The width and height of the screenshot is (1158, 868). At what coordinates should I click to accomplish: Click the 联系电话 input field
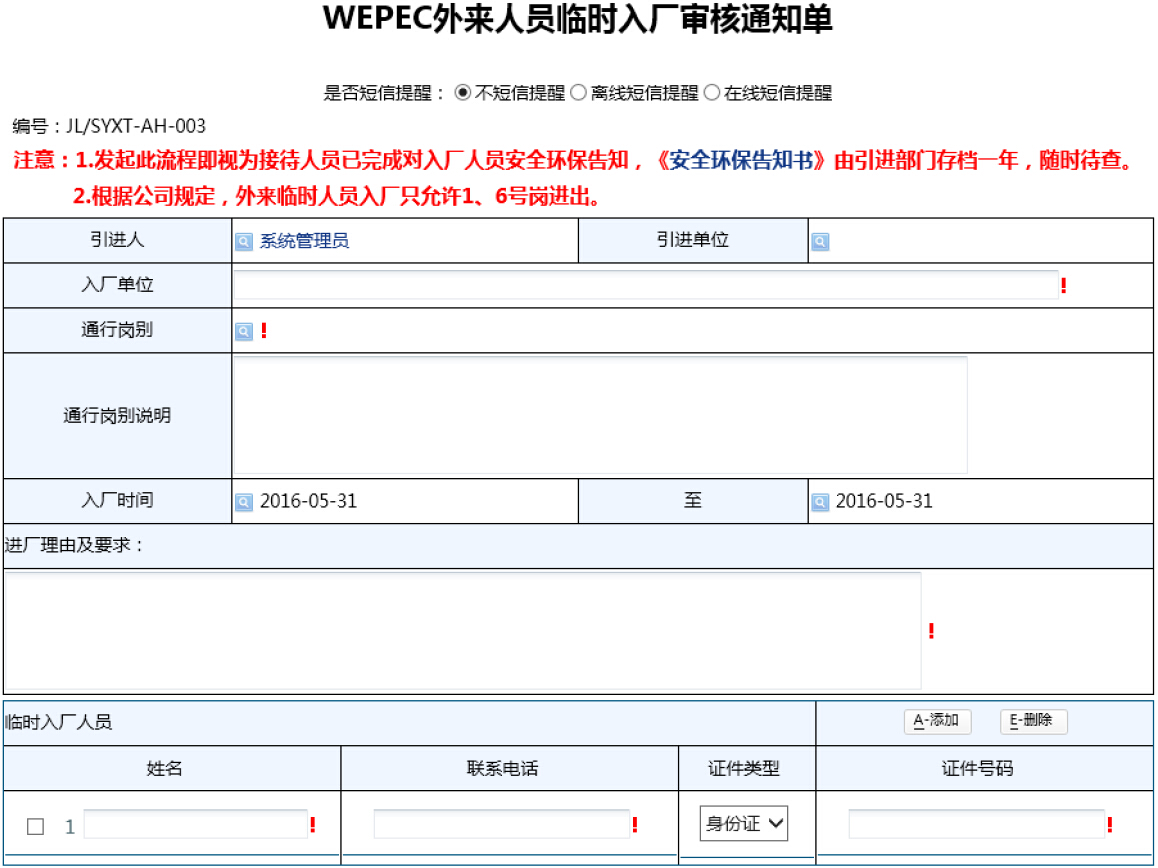501,825
